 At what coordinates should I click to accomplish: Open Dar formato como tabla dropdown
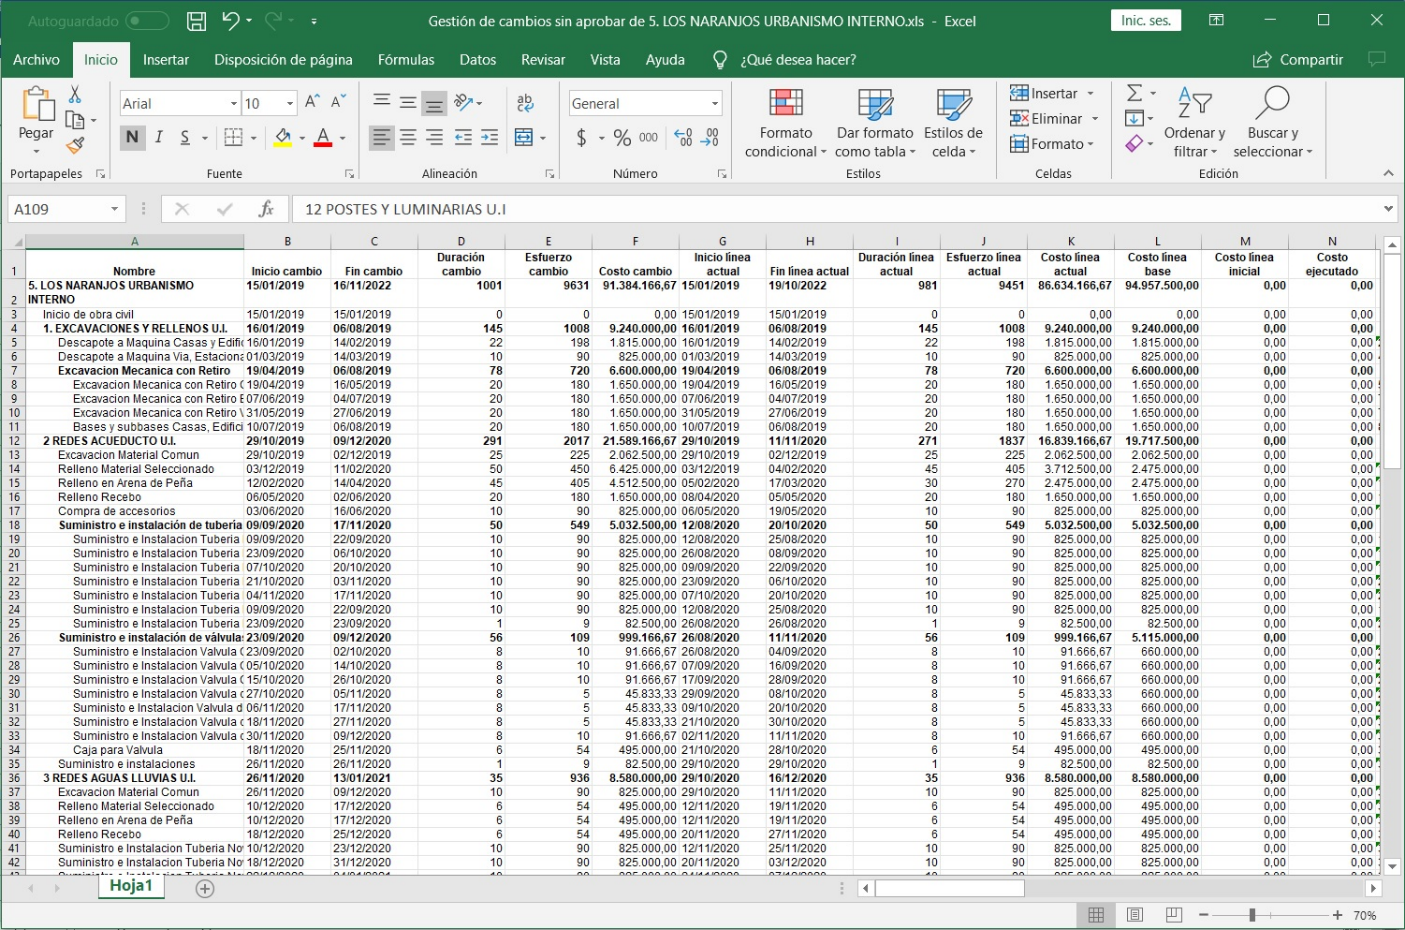click(875, 123)
